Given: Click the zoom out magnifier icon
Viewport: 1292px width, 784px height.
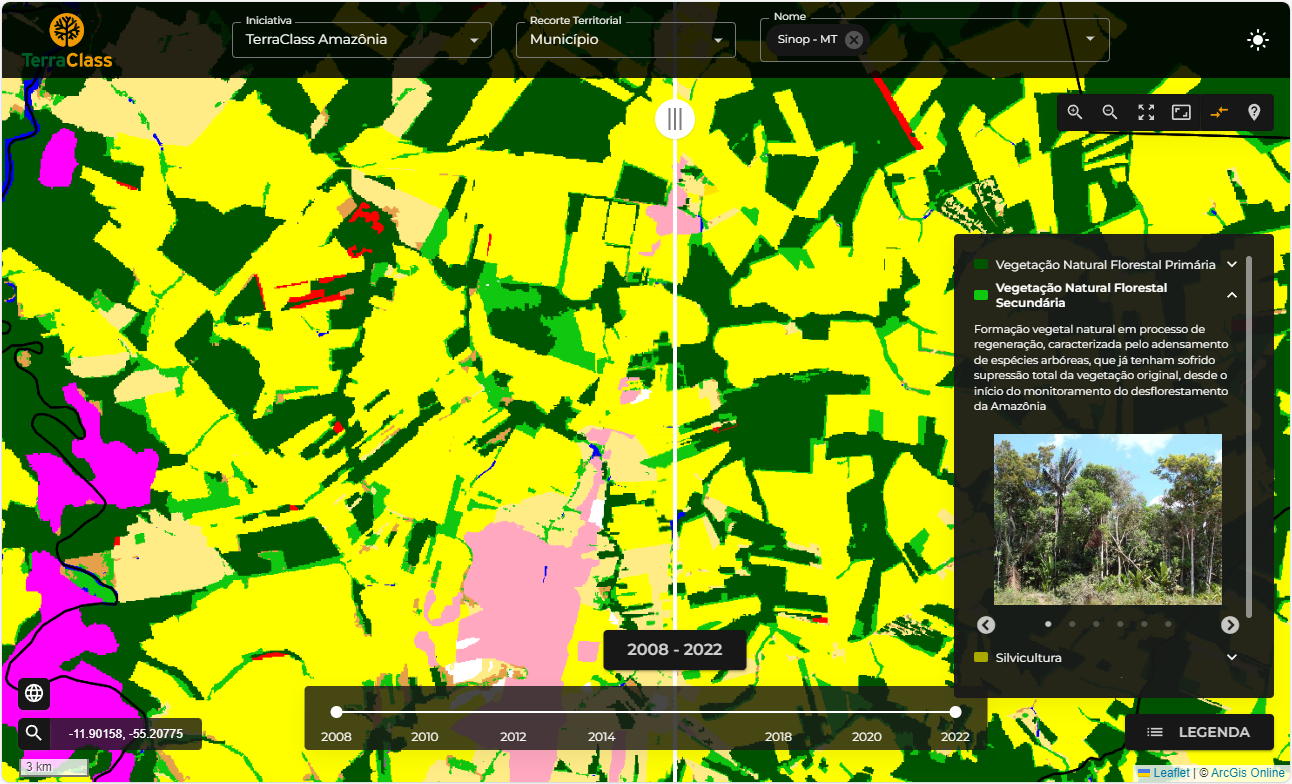Looking at the screenshot, I should pyautogui.click(x=1110, y=113).
